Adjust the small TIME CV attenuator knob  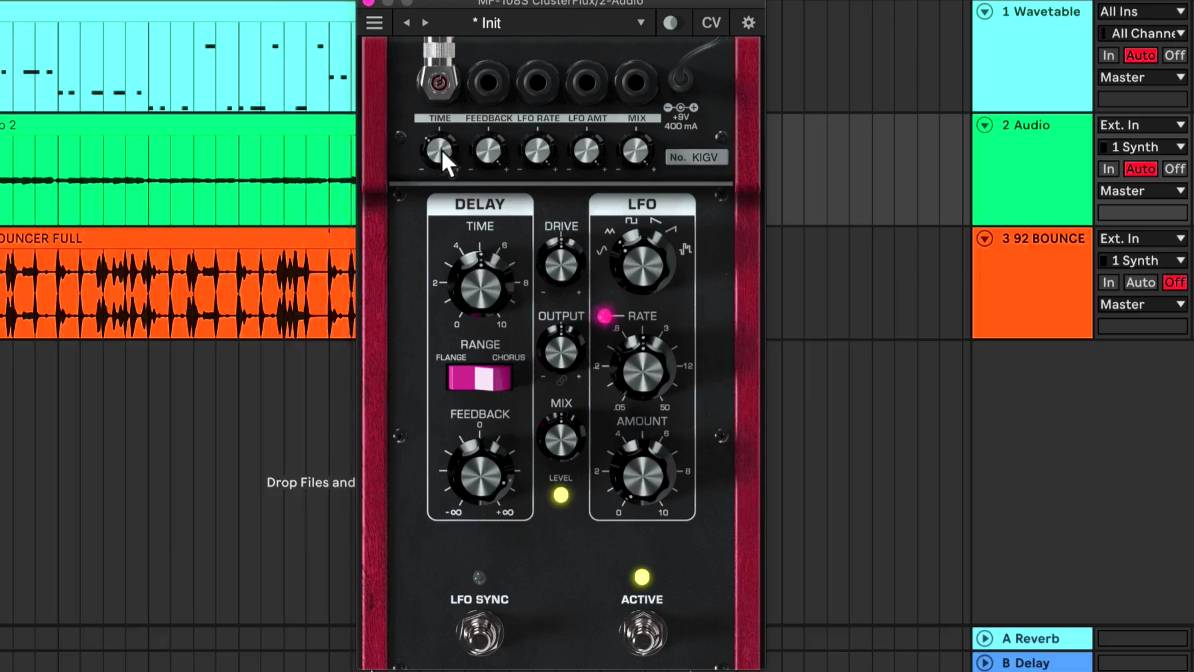click(x=439, y=150)
